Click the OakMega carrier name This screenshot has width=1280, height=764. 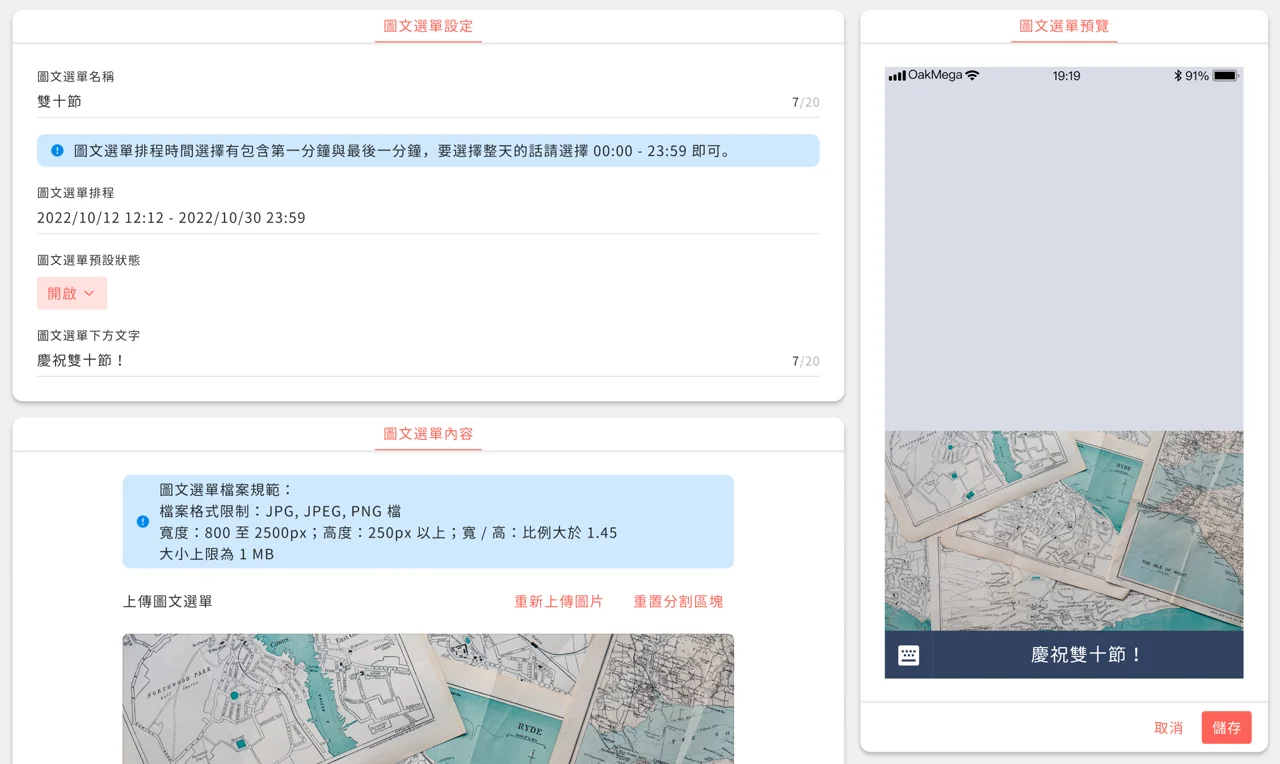point(934,76)
